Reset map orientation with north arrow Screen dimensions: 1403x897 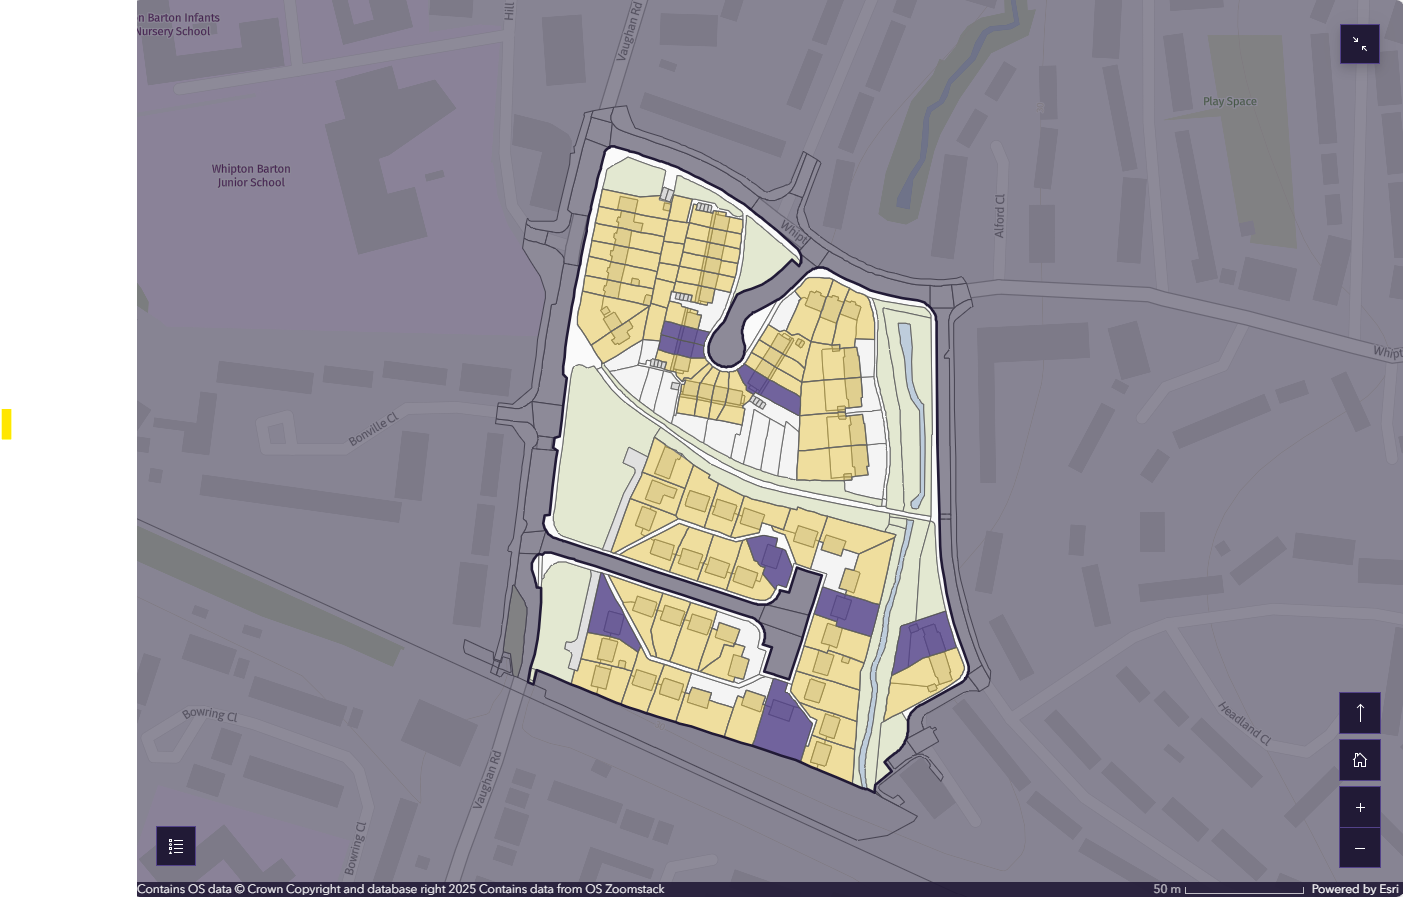point(1359,713)
